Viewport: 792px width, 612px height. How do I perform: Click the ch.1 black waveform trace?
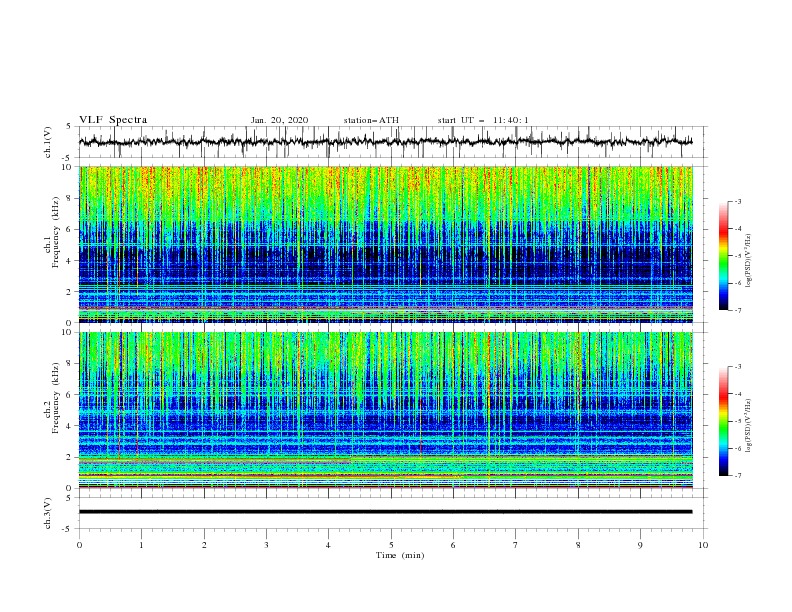coord(385,141)
